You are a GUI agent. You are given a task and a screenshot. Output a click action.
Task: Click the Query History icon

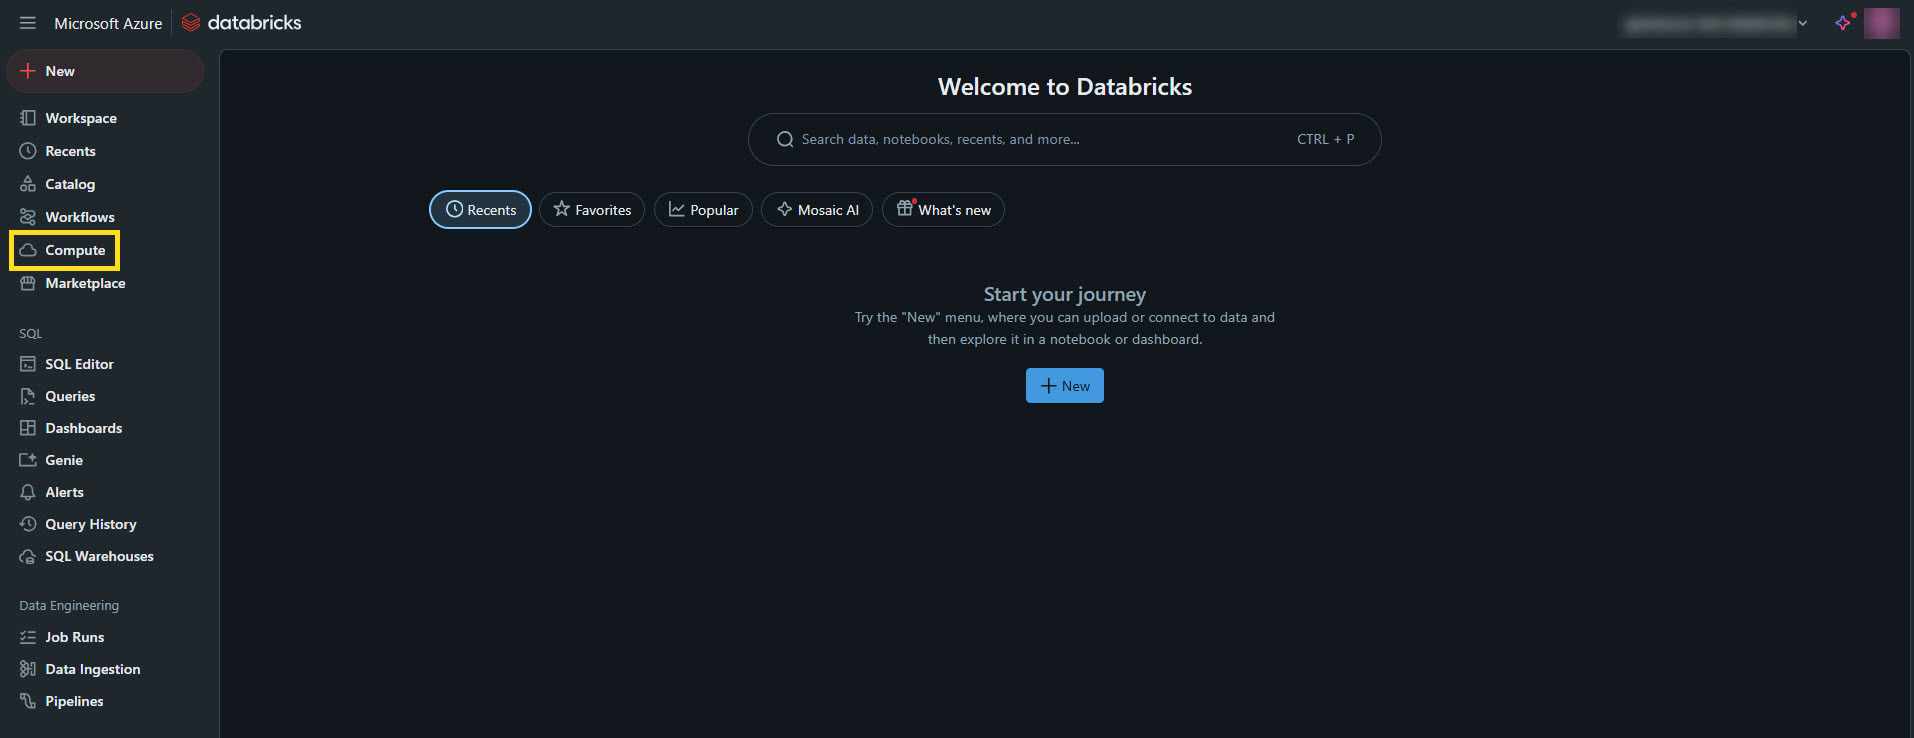(28, 524)
